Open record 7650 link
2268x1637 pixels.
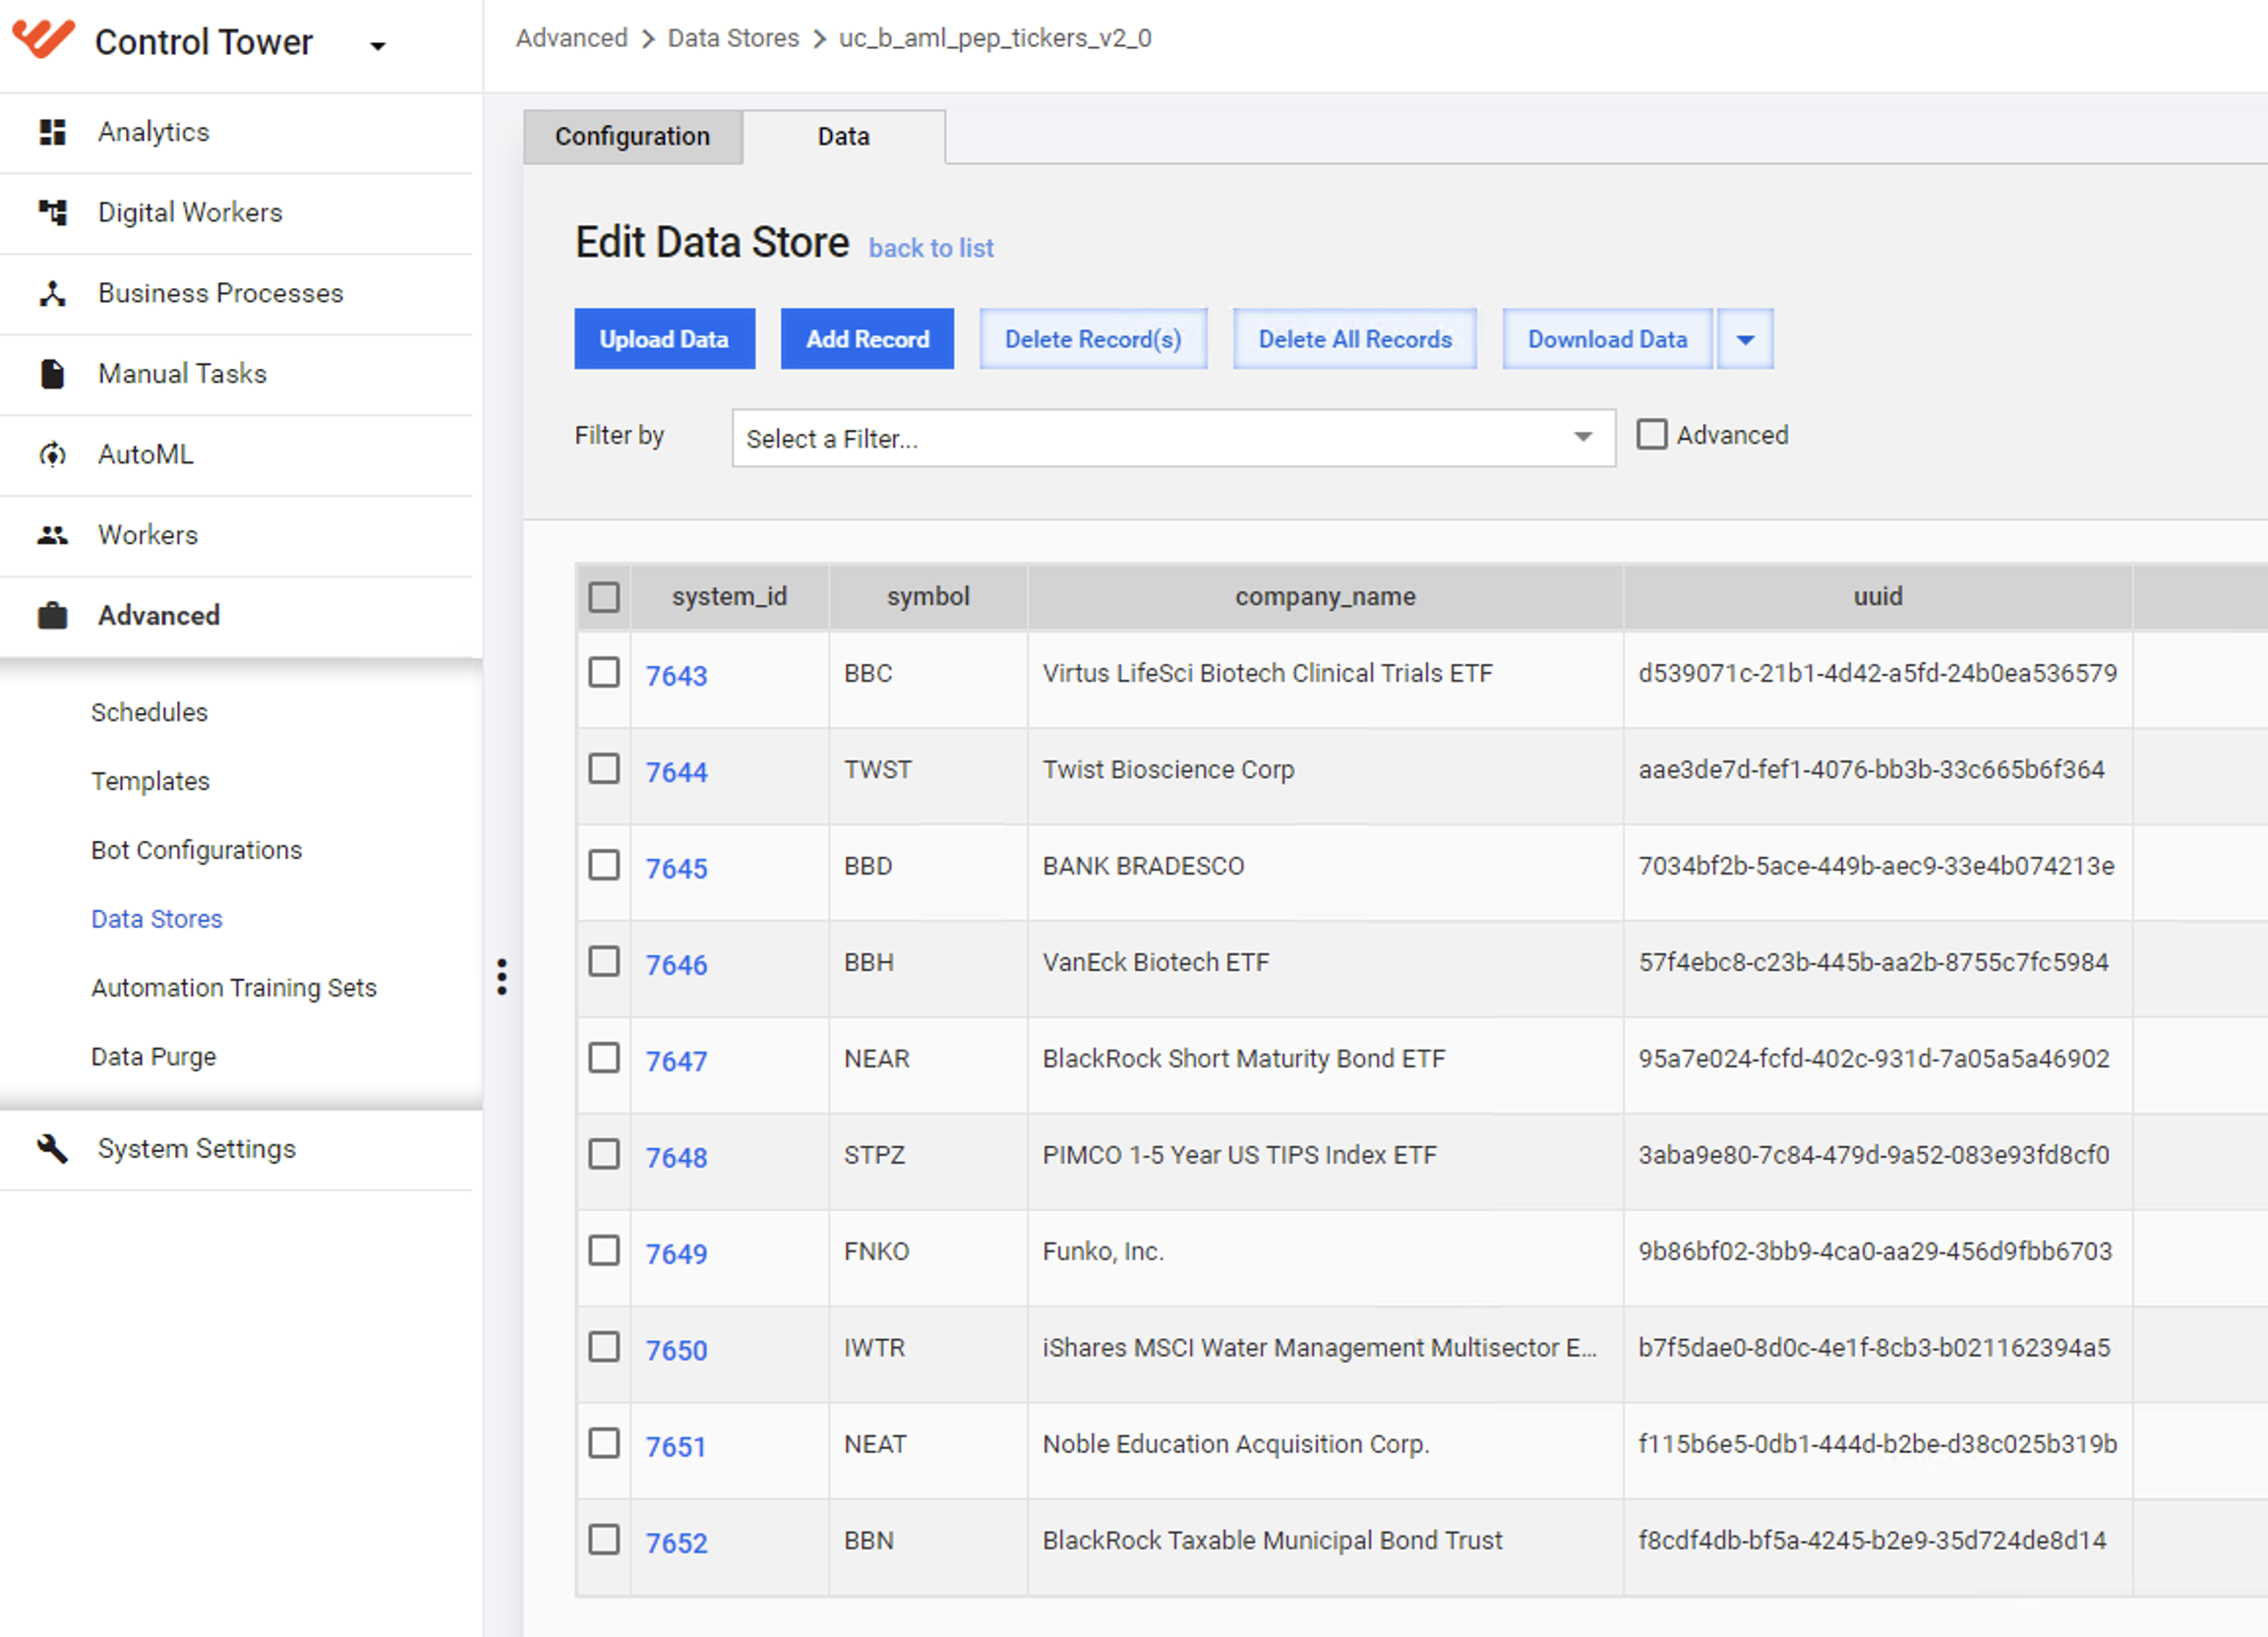coord(676,1350)
